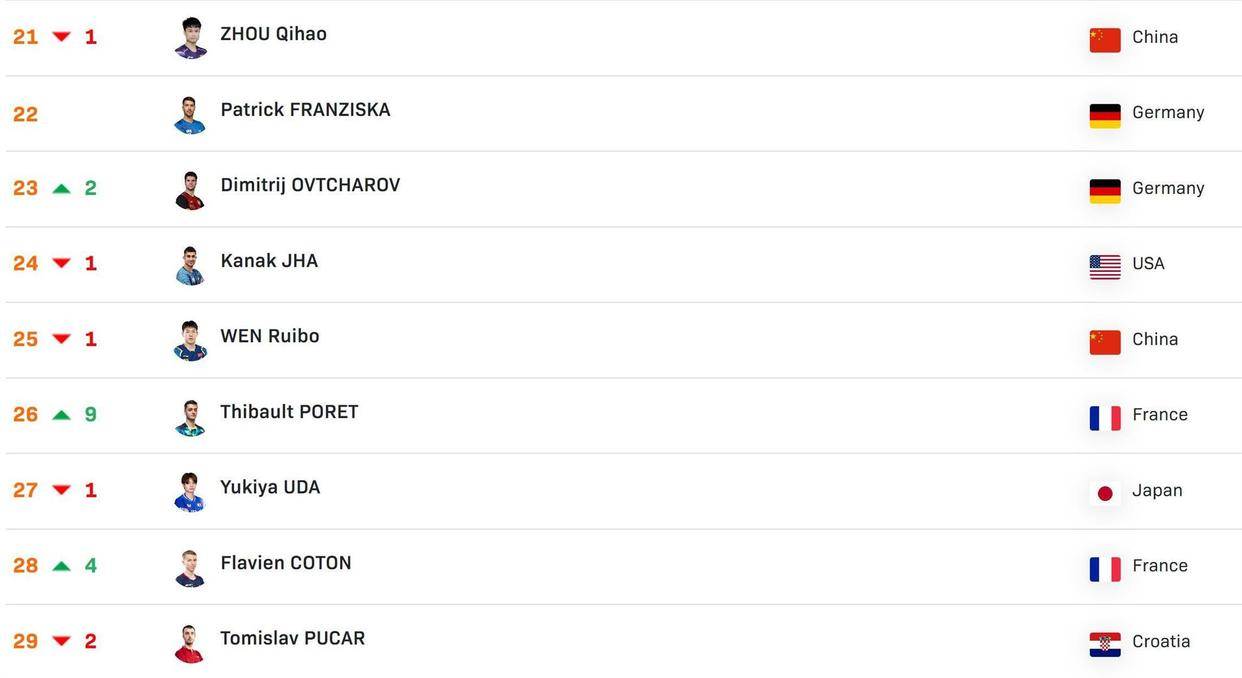The image size is (1242, 678).
Task: Click red down arrow at rank 29
Action: (x=61, y=641)
